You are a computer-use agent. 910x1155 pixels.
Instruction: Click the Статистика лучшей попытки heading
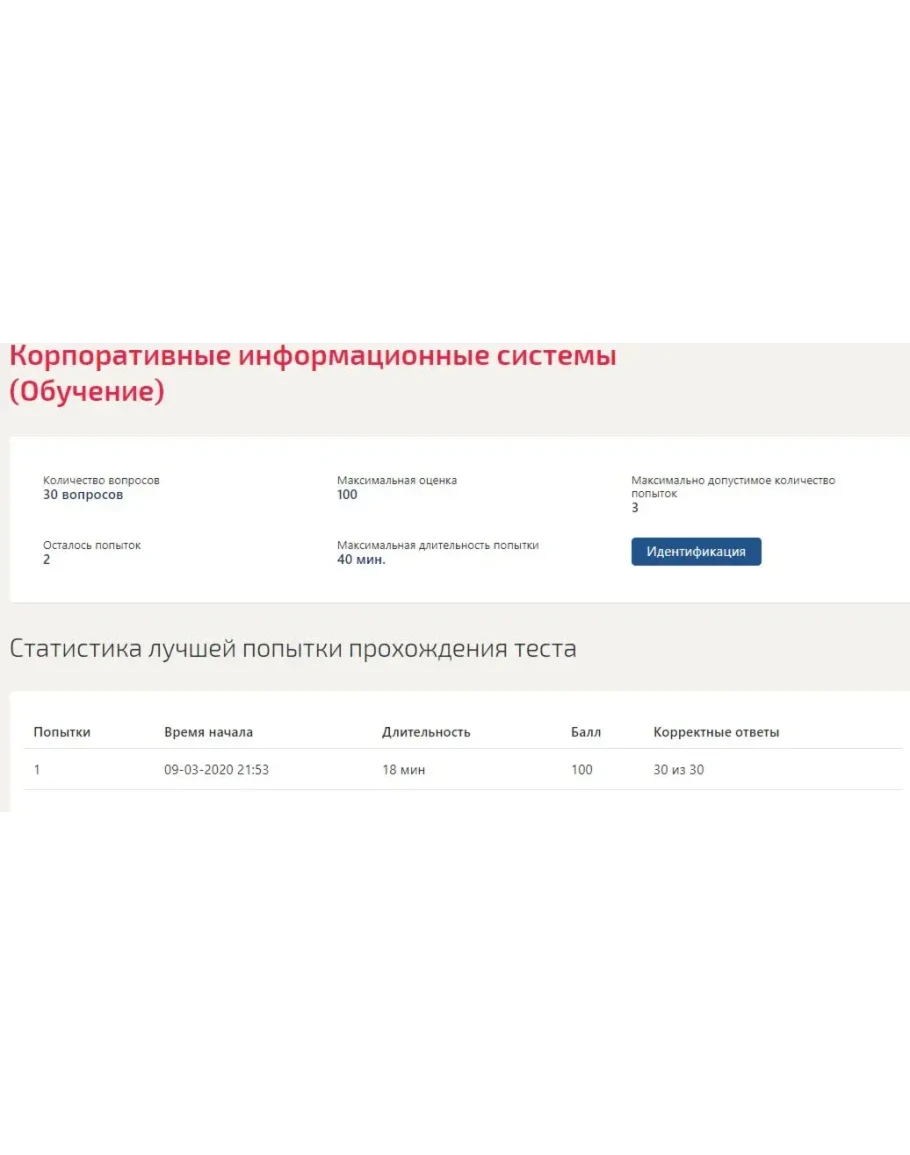[x=292, y=648]
